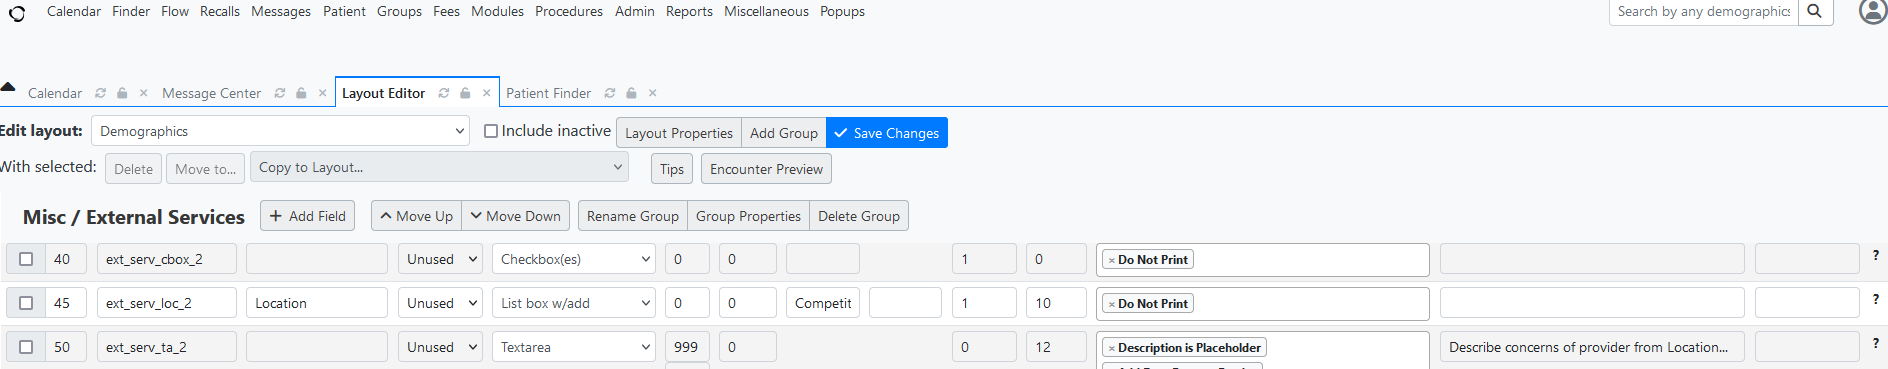Enable the Include inactive checkbox

[x=491, y=131]
